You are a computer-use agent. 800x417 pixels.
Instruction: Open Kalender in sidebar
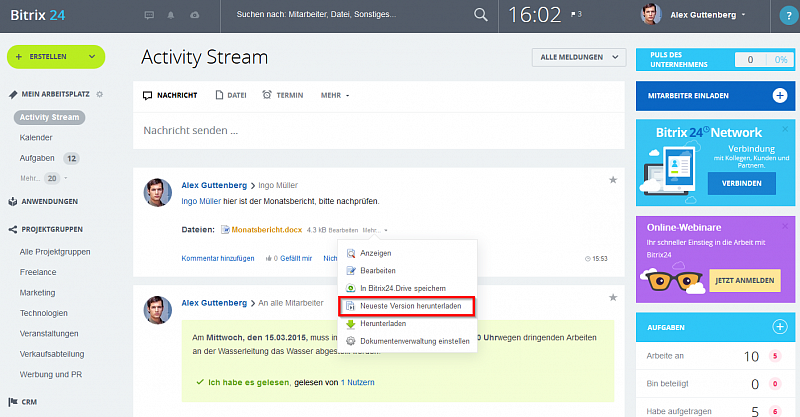(x=36, y=138)
